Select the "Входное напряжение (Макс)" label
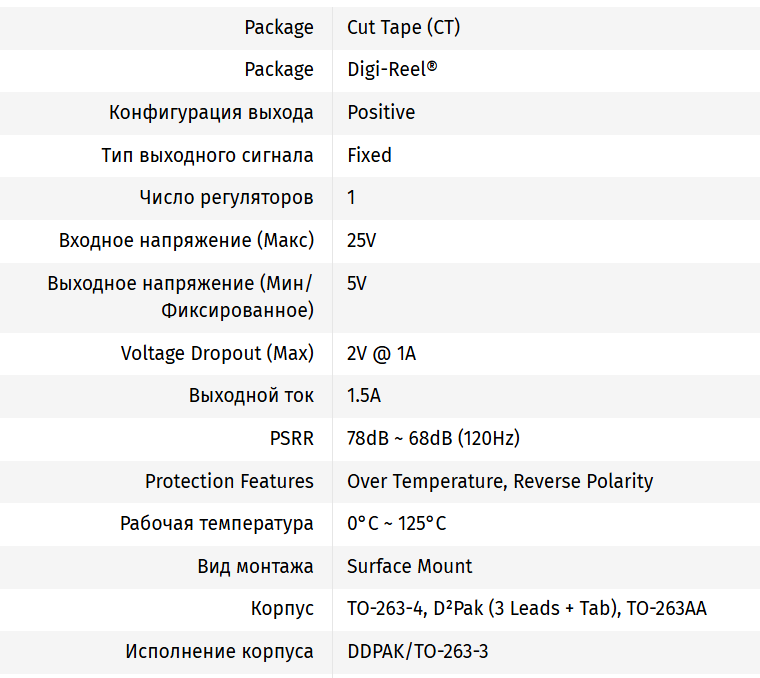This screenshot has height=678, width=760. point(186,240)
